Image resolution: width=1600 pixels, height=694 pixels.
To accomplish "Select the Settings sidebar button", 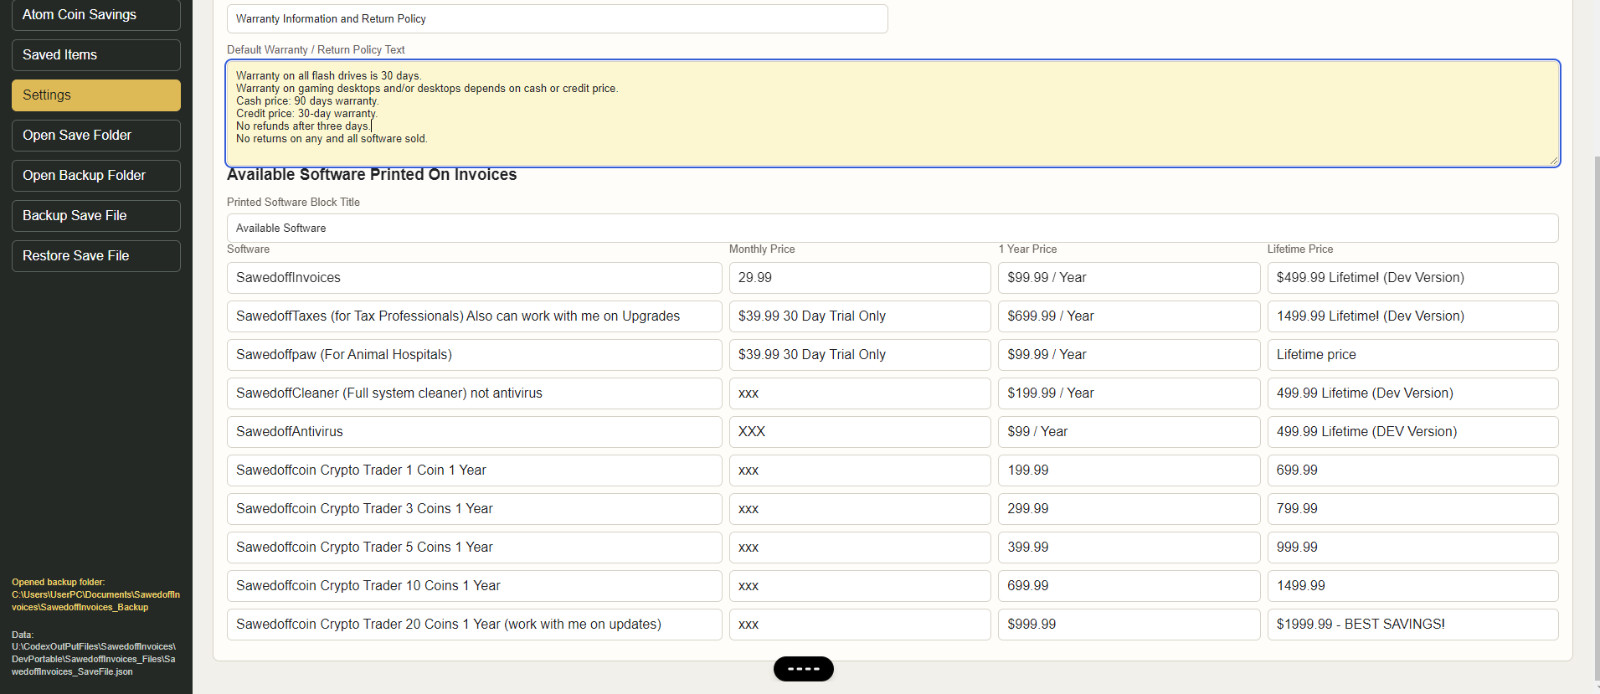I will click(96, 95).
